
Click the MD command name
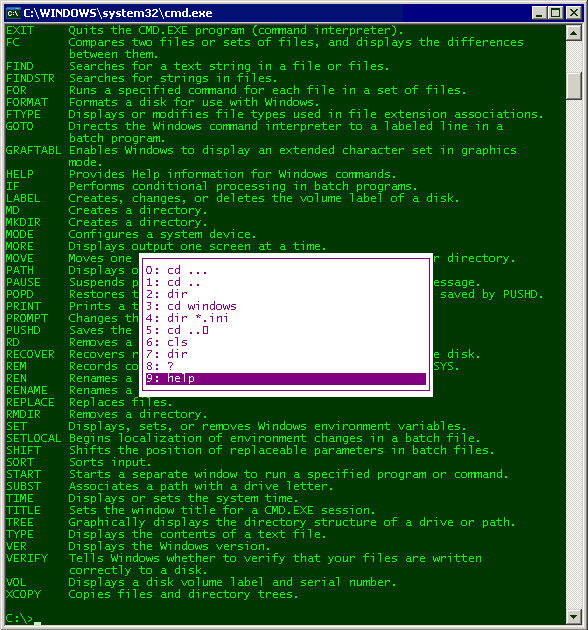[13, 211]
